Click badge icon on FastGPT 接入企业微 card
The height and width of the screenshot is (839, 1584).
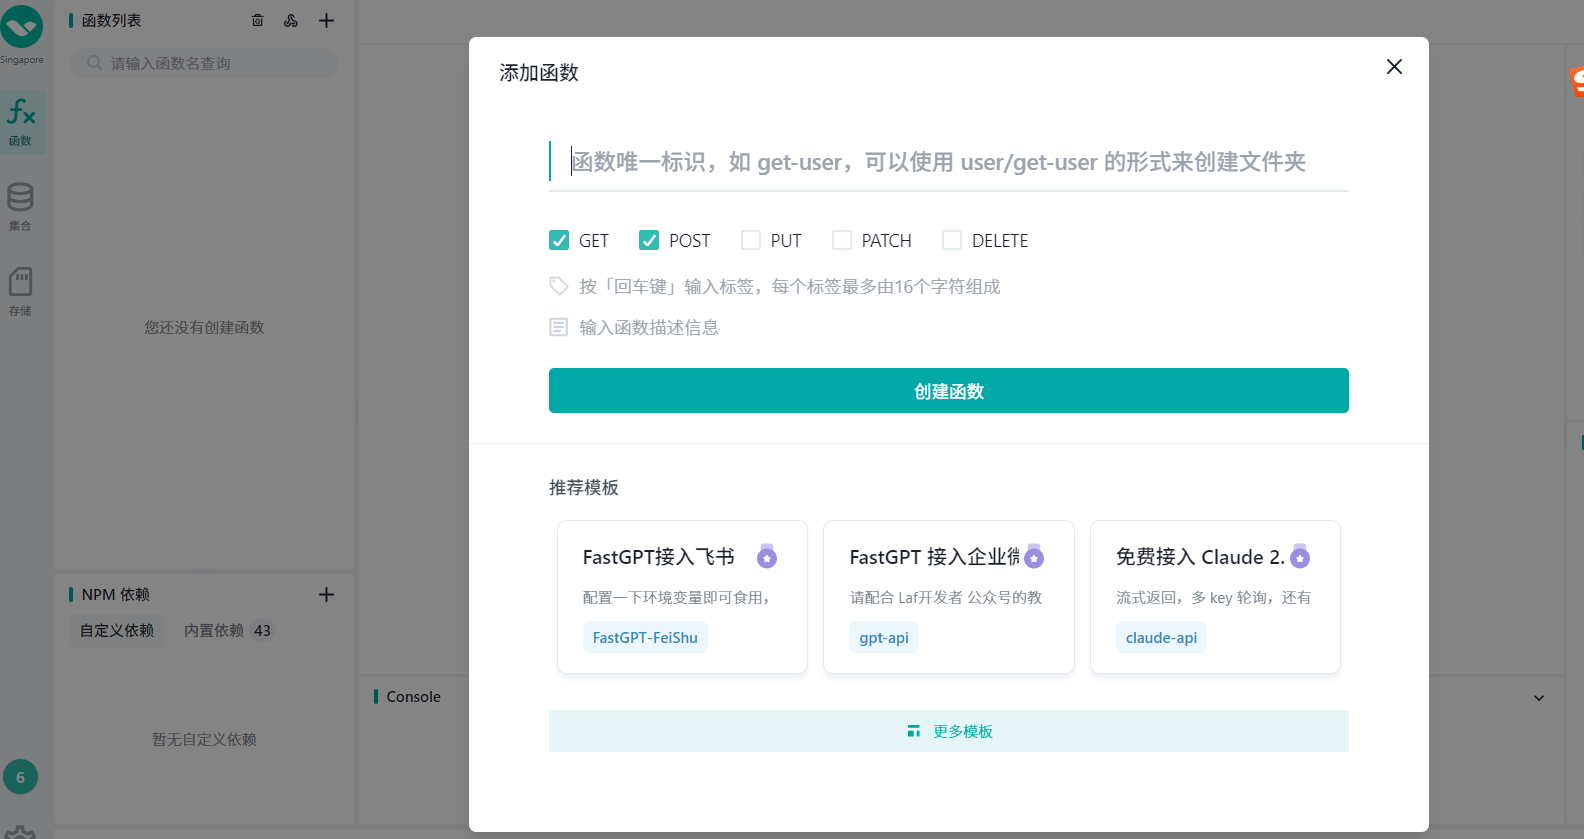click(x=1034, y=556)
